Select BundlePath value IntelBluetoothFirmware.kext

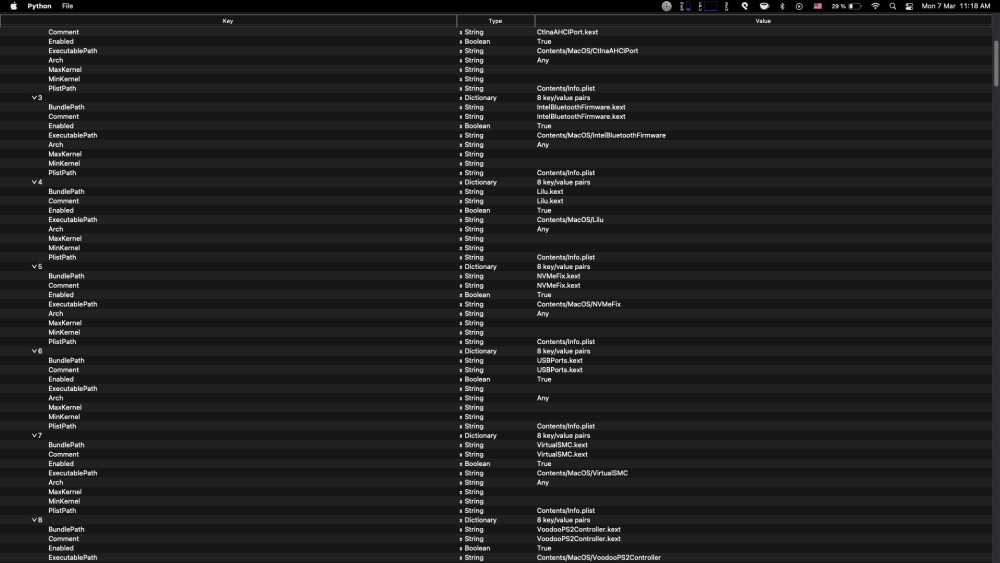tap(581, 107)
